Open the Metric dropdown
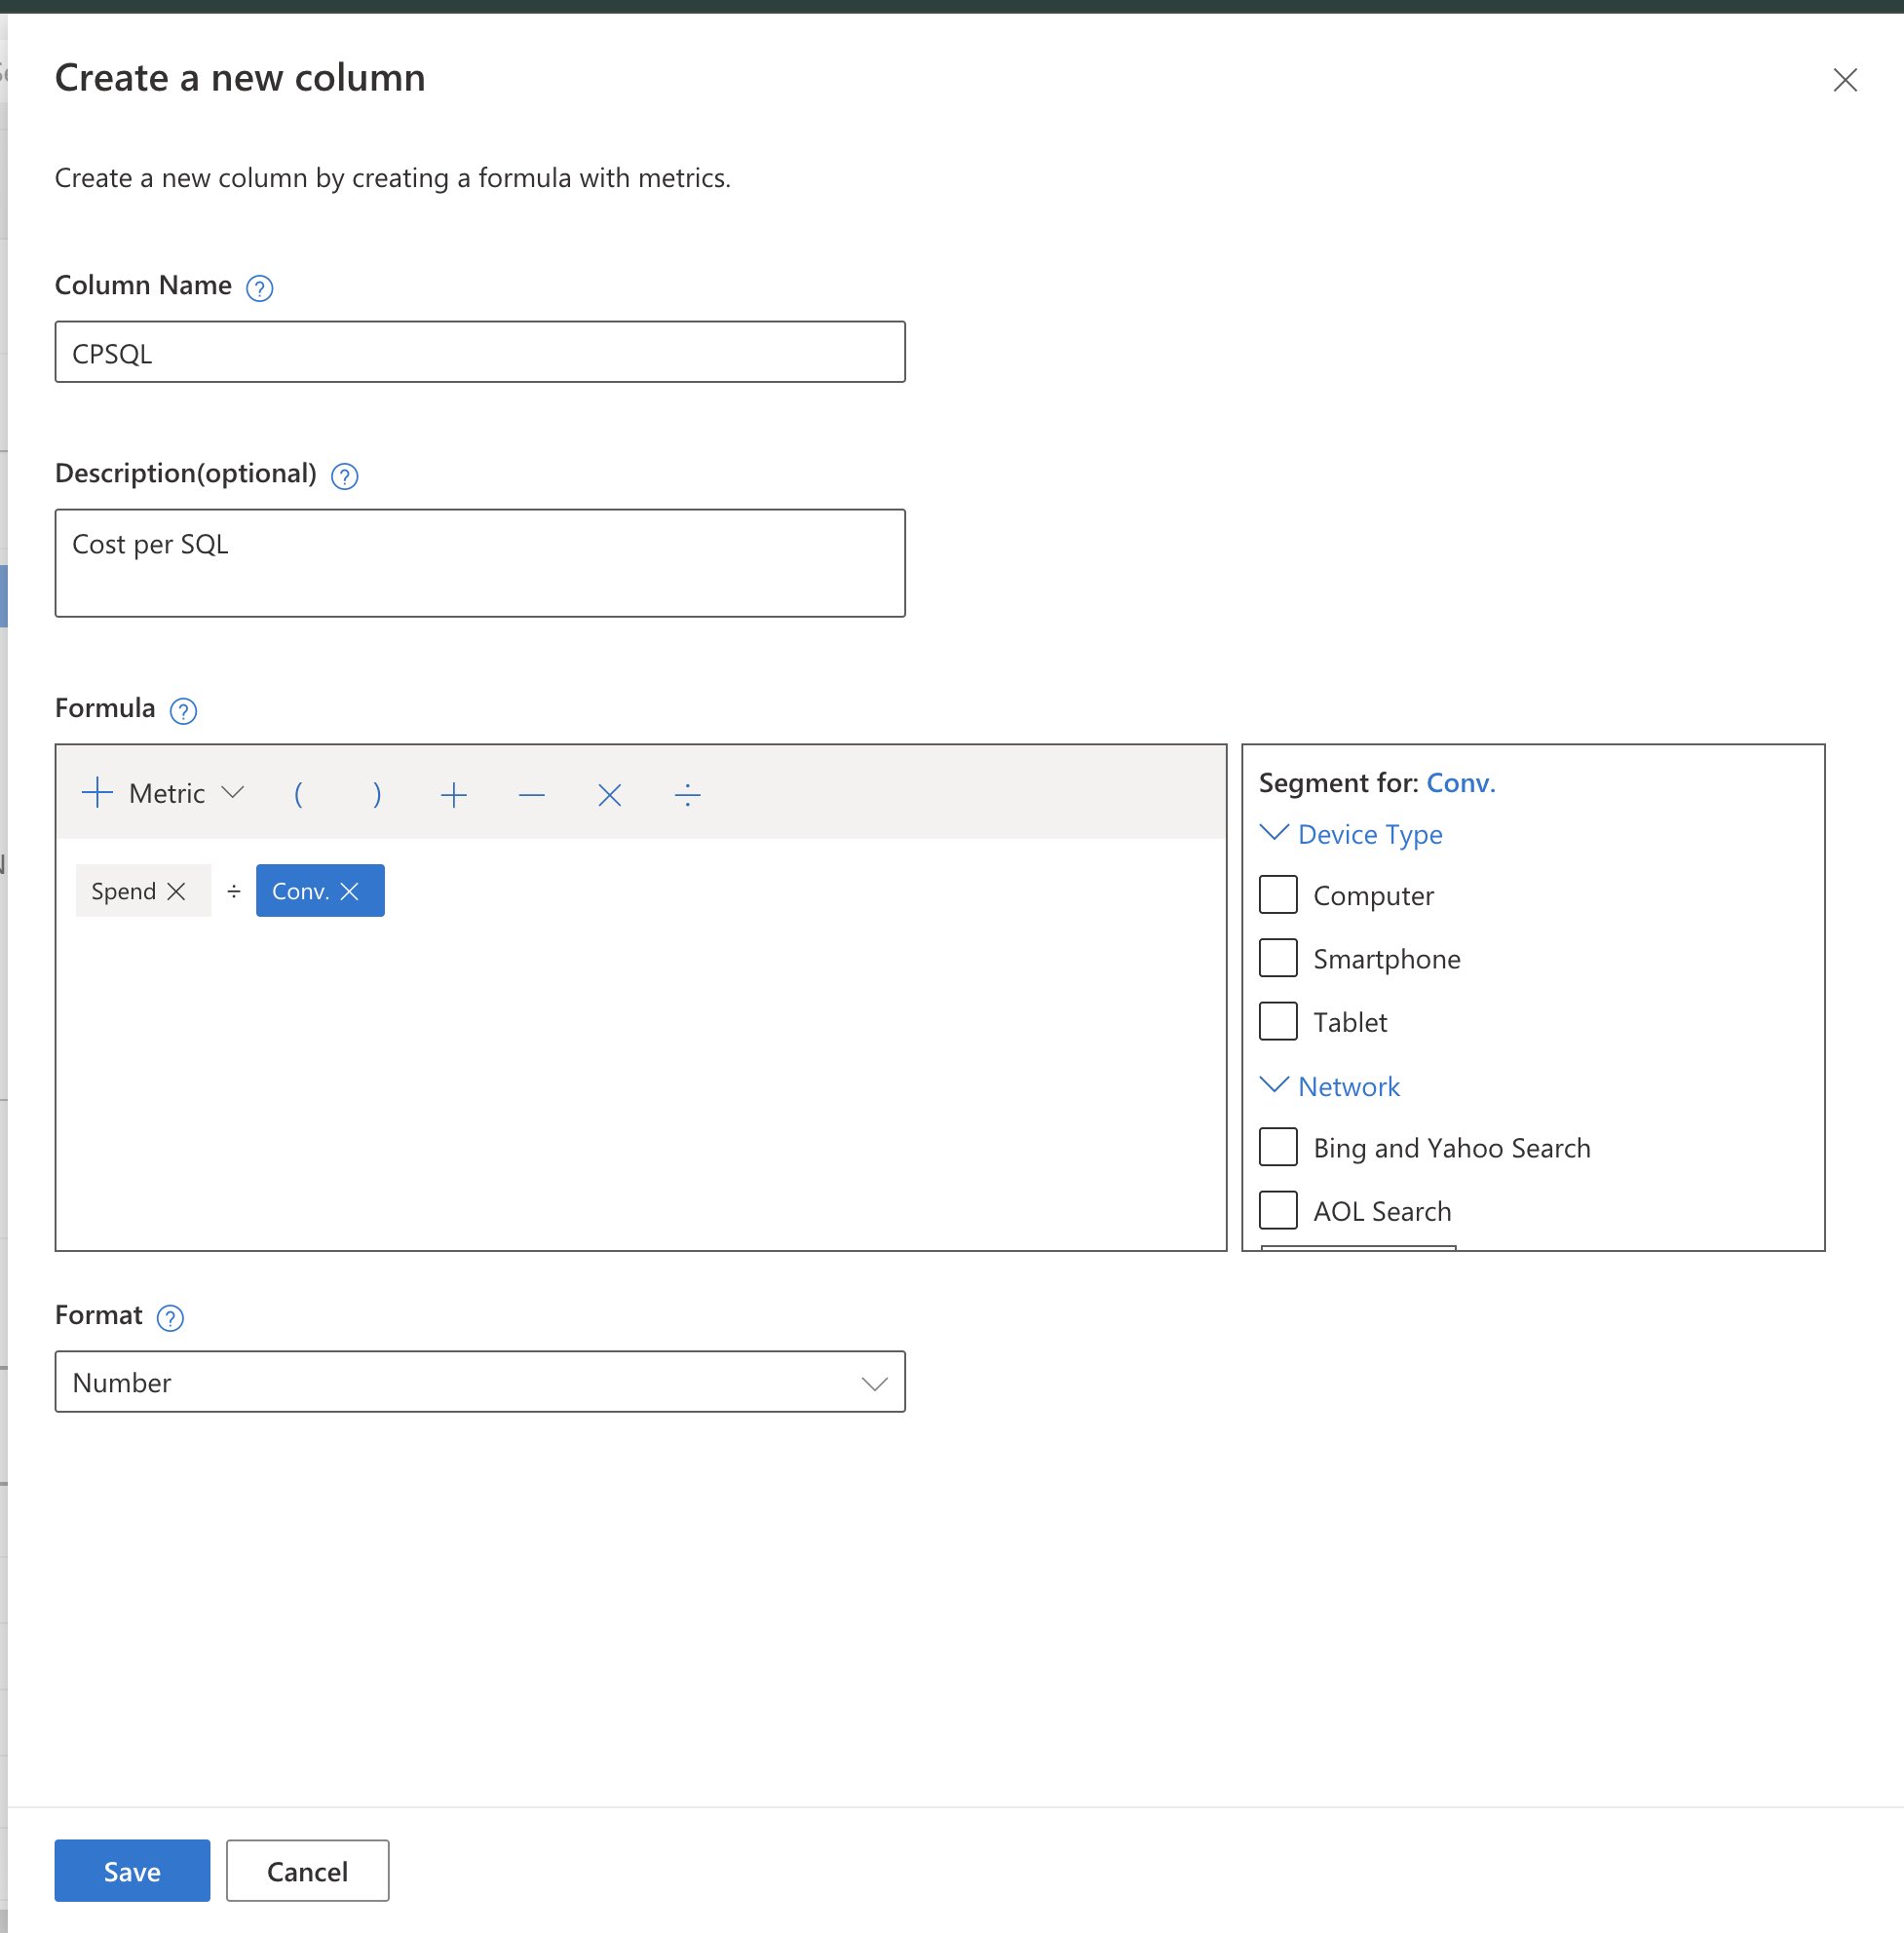This screenshot has width=1904, height=1933. (x=165, y=794)
